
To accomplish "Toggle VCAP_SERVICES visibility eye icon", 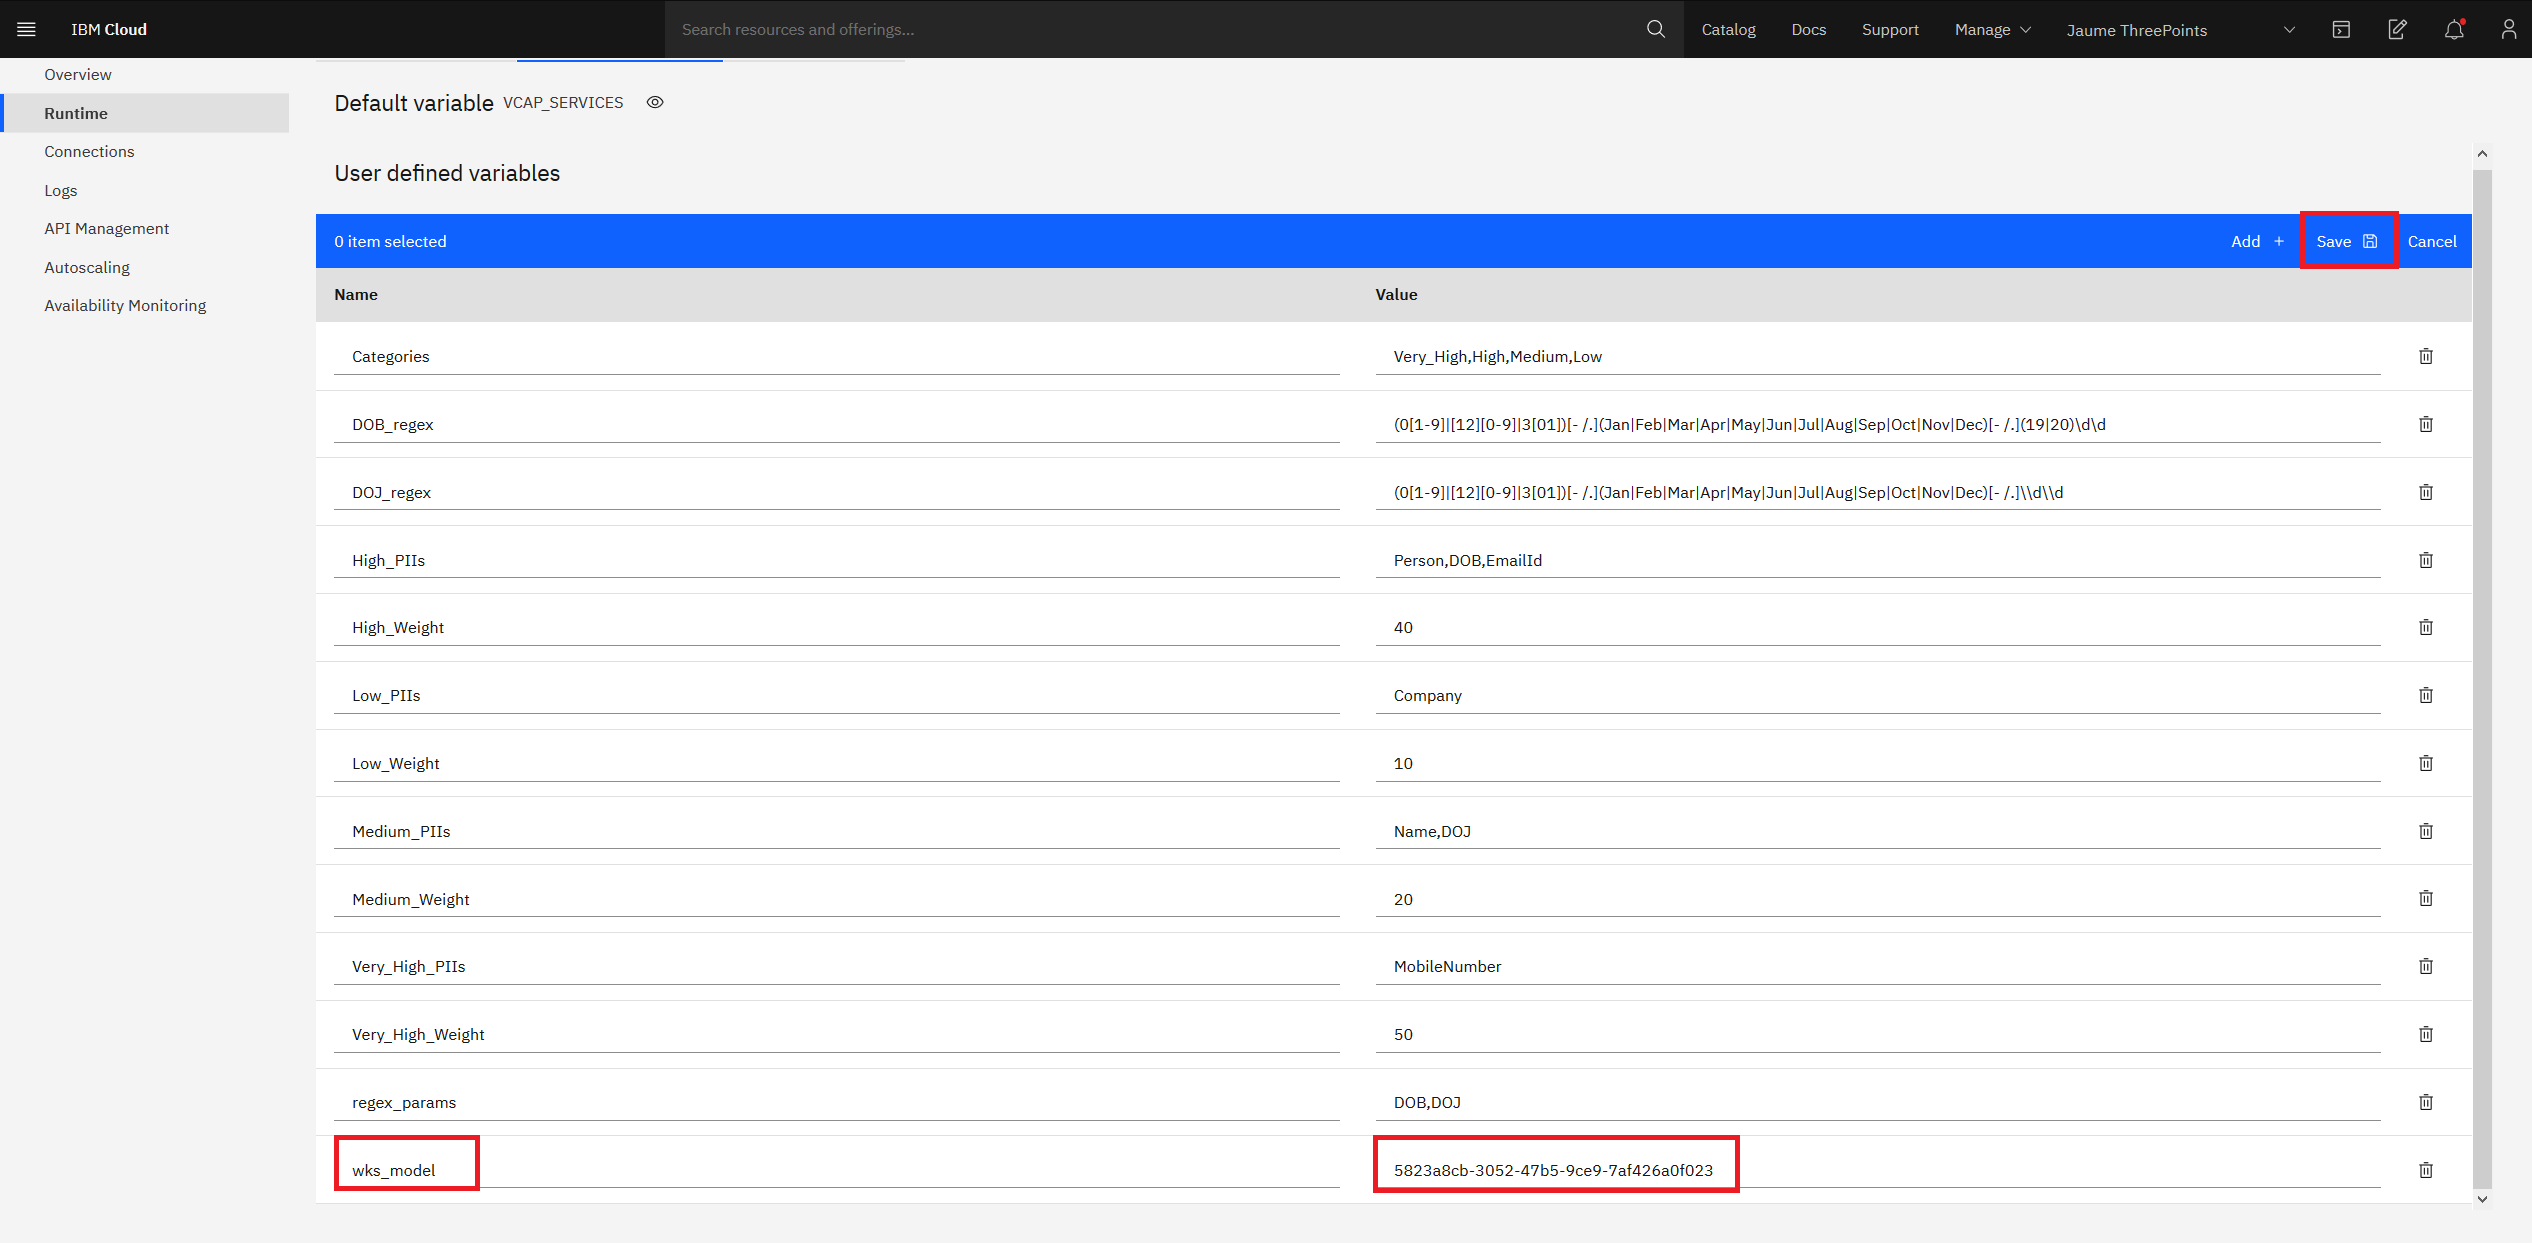I will [655, 102].
